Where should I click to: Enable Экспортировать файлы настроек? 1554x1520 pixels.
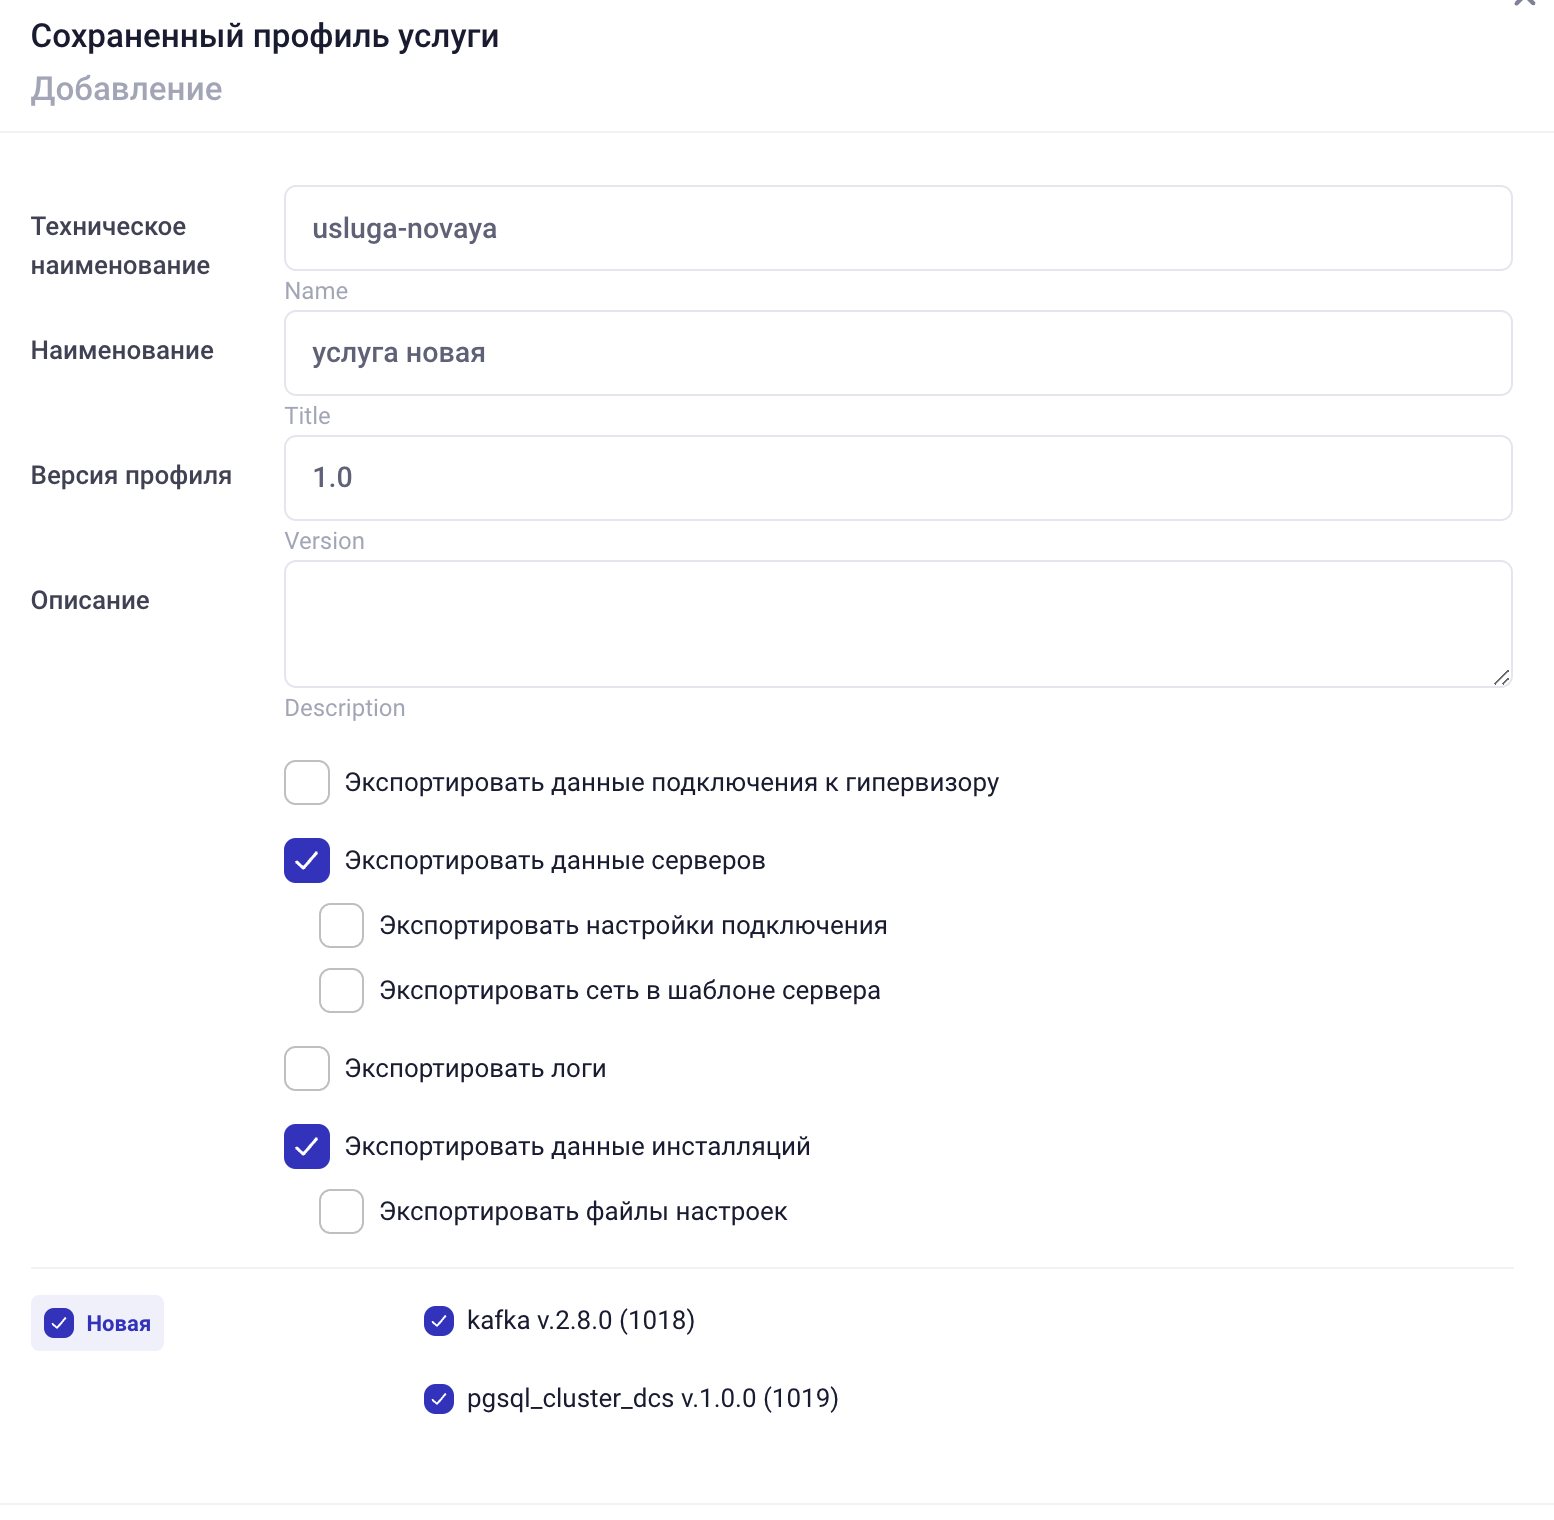tap(342, 1212)
